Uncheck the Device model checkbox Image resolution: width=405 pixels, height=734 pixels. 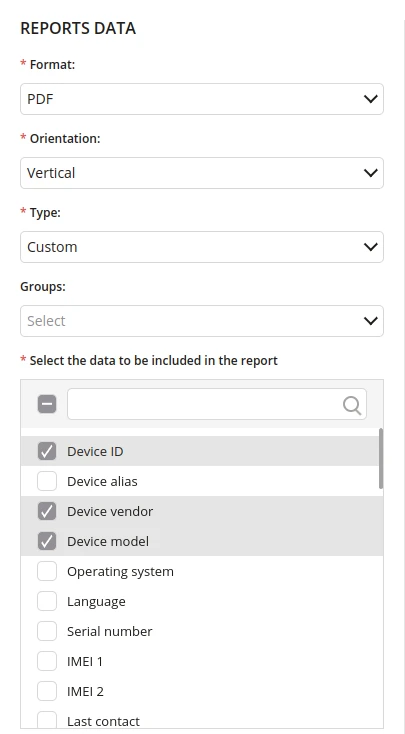[x=47, y=541]
